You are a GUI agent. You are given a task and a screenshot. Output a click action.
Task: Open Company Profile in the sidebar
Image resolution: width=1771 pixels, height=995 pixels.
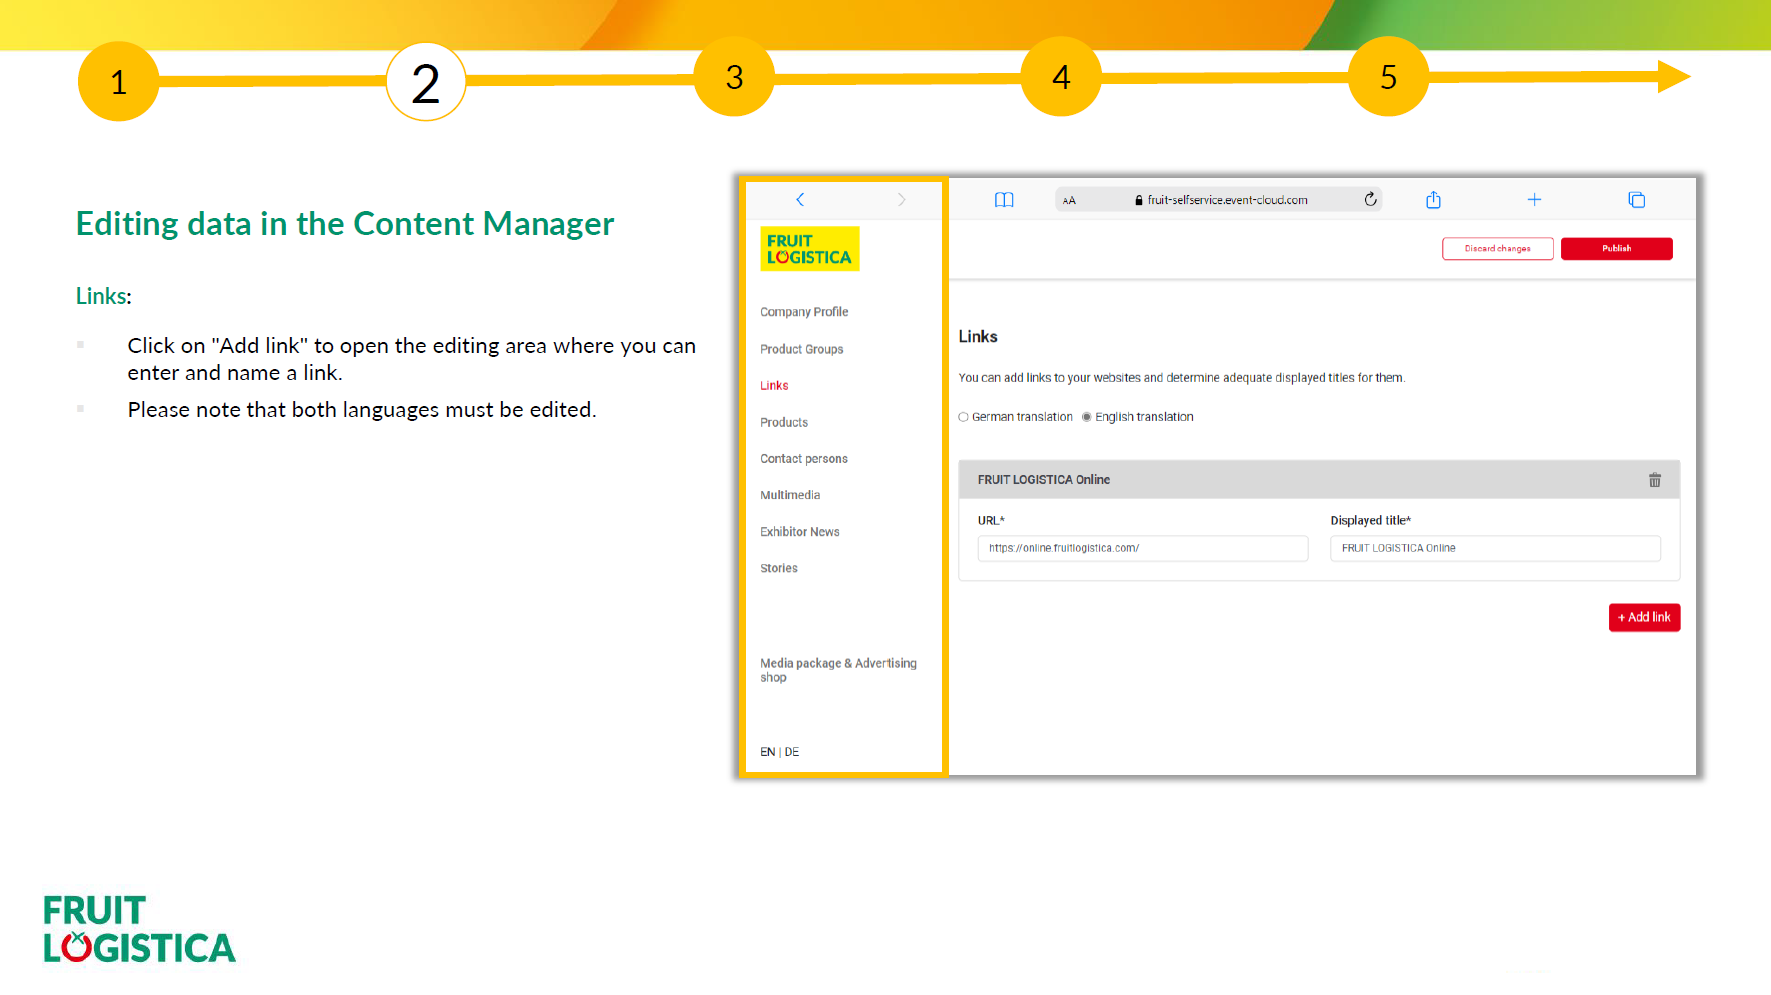tap(804, 312)
